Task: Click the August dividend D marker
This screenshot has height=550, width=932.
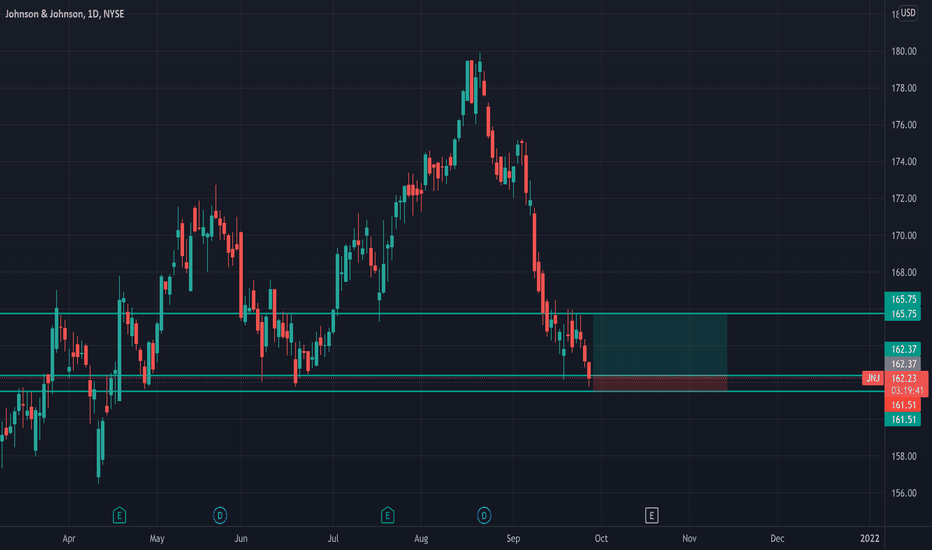Action: tap(484, 515)
